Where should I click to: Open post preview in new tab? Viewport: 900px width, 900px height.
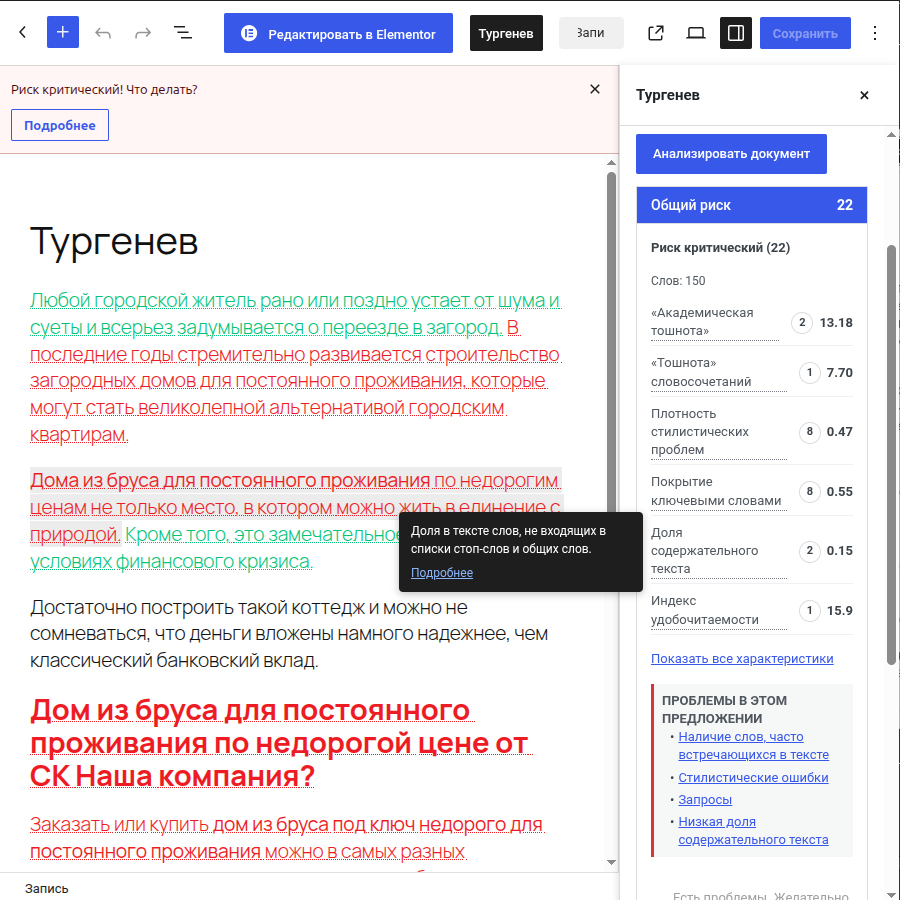point(655,33)
